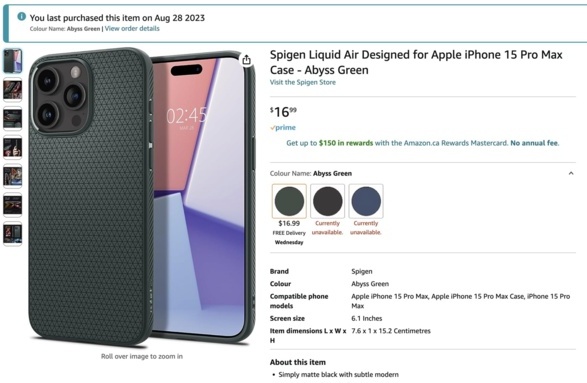The width and height of the screenshot is (587, 383).
Task: Choose the navy blue colour swatch
Action: (x=366, y=201)
